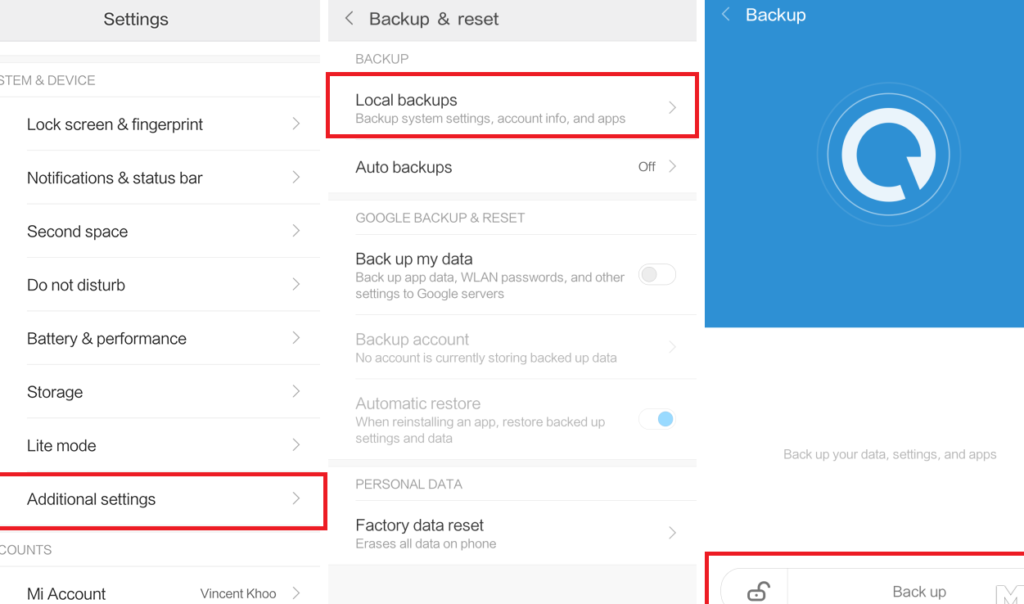Screen dimensions: 1024x604
Task: Expand Storage chevron arrow
Action: 296,392
